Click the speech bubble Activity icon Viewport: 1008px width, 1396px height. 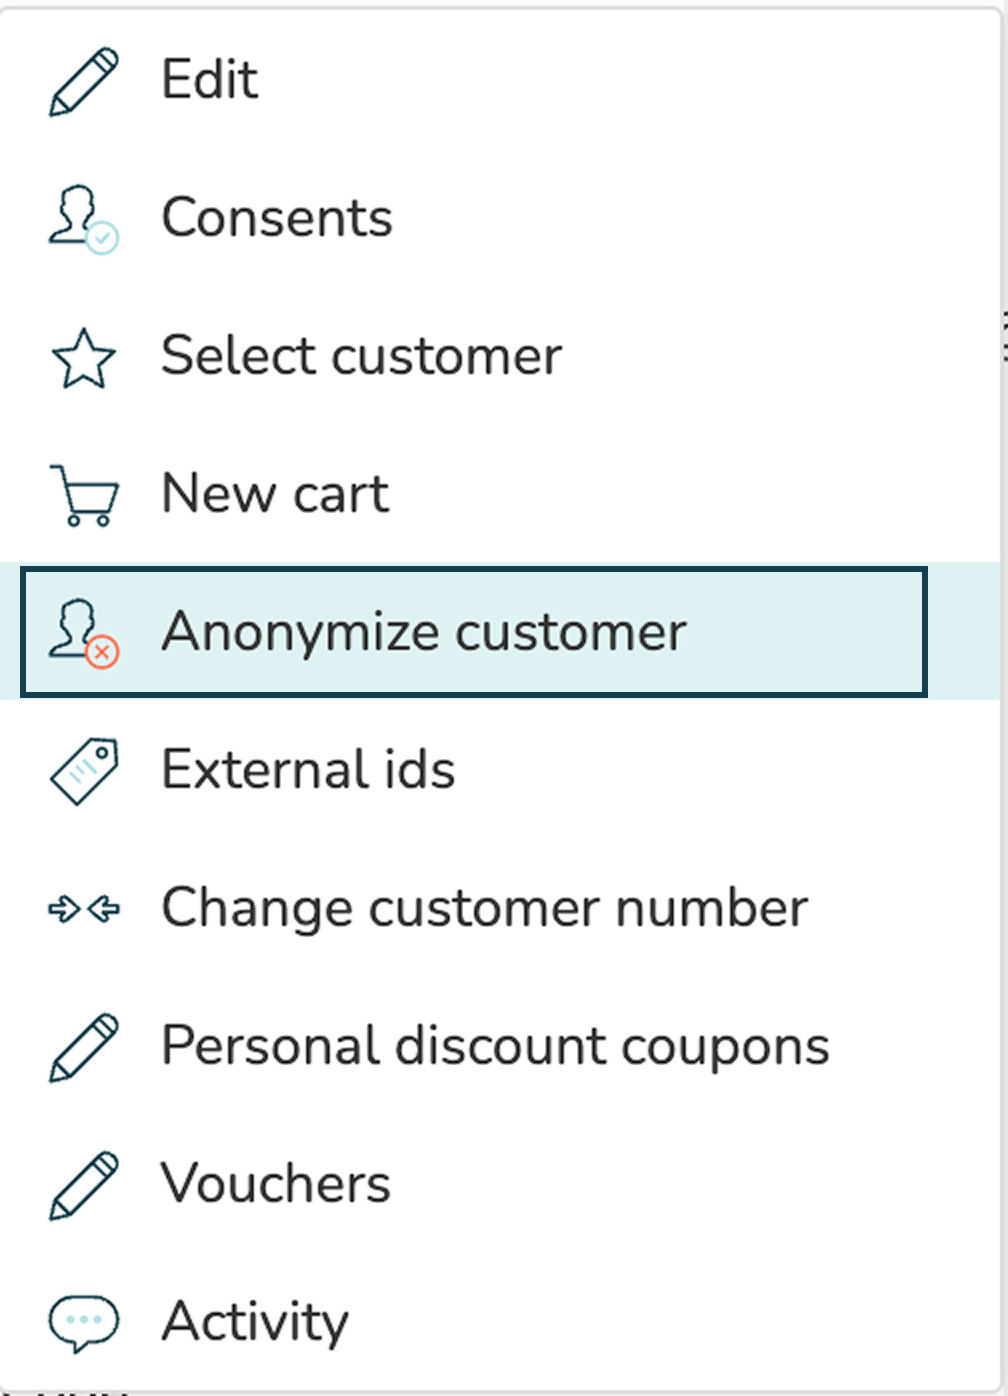(x=84, y=1323)
